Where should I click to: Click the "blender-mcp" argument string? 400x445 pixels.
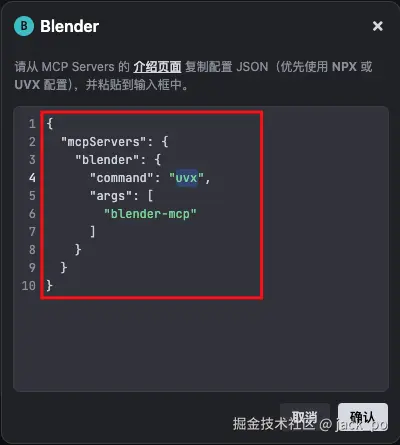[150, 214]
